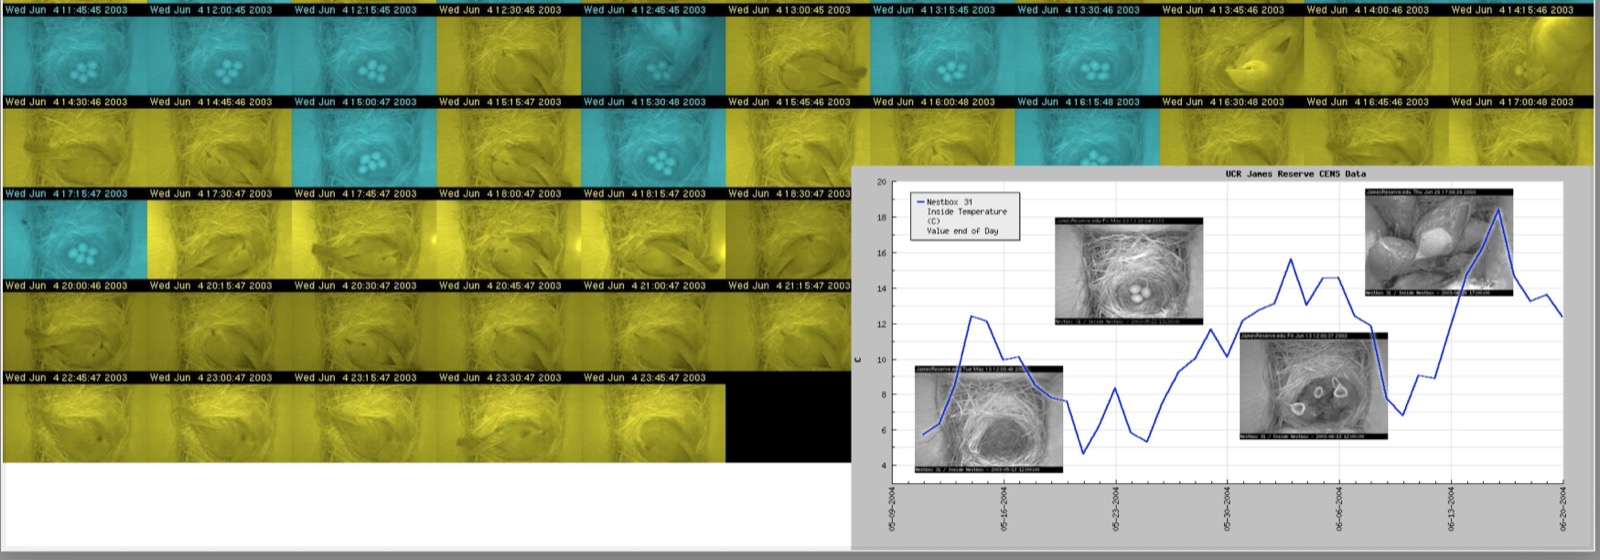Screen dimensions: 1600x560
Task: Select the 17:15:47 cyan eggs thumbnail
Action: (74, 240)
